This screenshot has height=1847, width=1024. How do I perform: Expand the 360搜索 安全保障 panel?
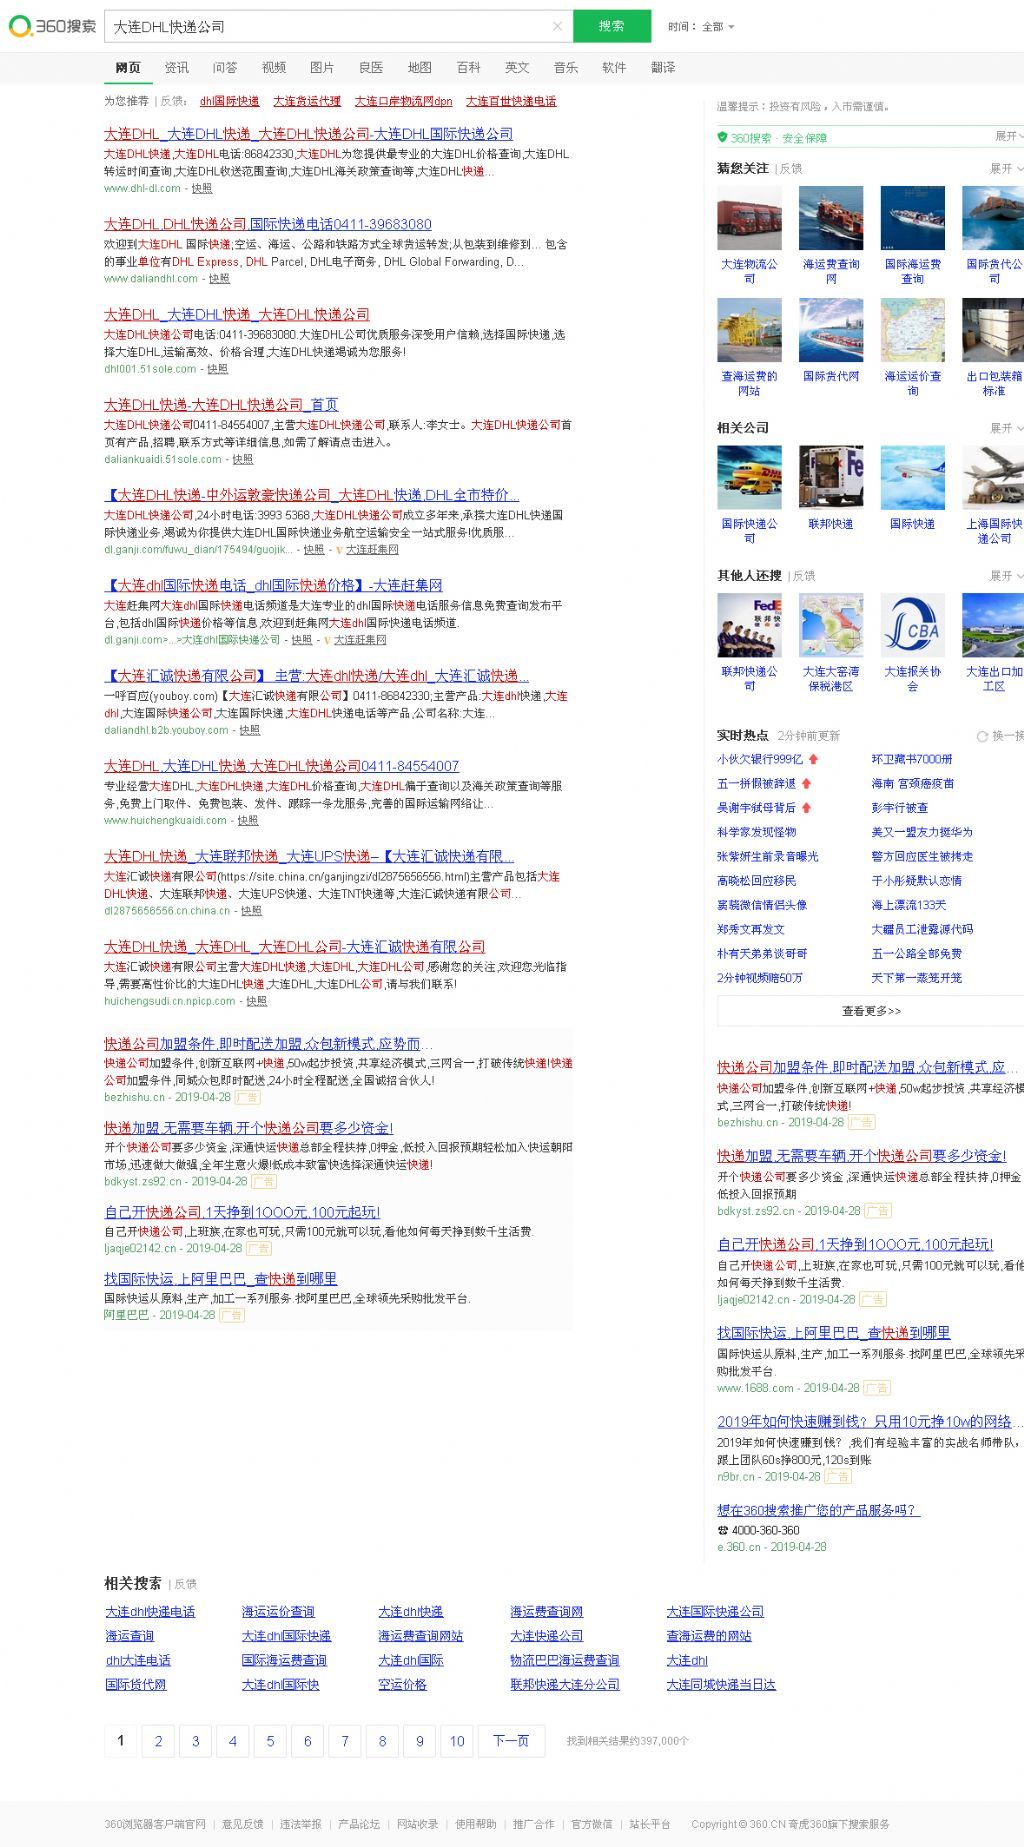pyautogui.click(x=1008, y=136)
